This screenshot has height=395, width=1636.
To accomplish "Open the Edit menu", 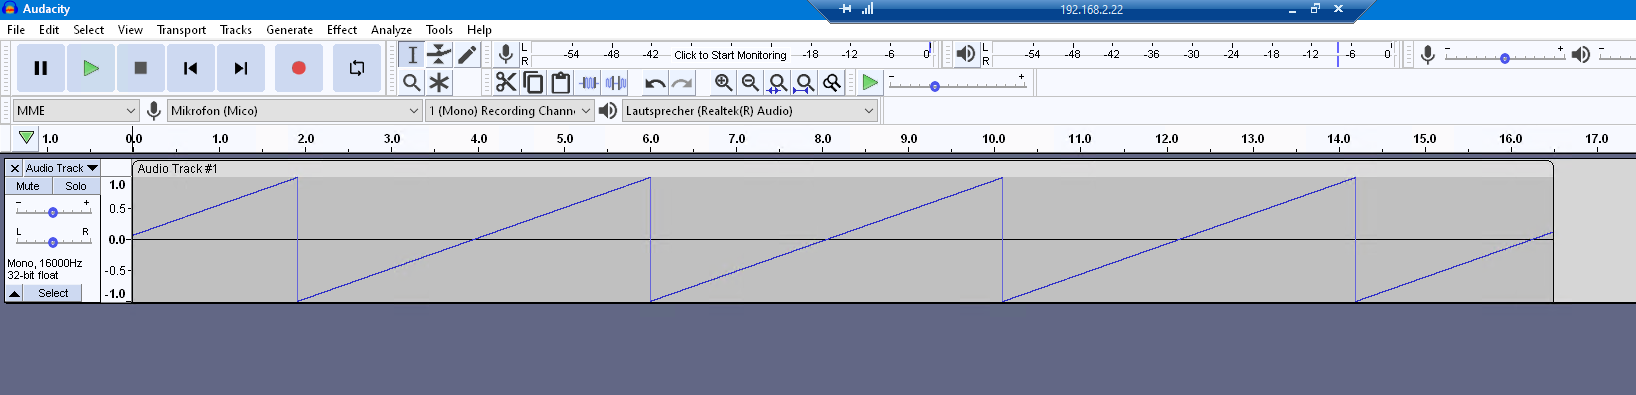I will coord(49,30).
